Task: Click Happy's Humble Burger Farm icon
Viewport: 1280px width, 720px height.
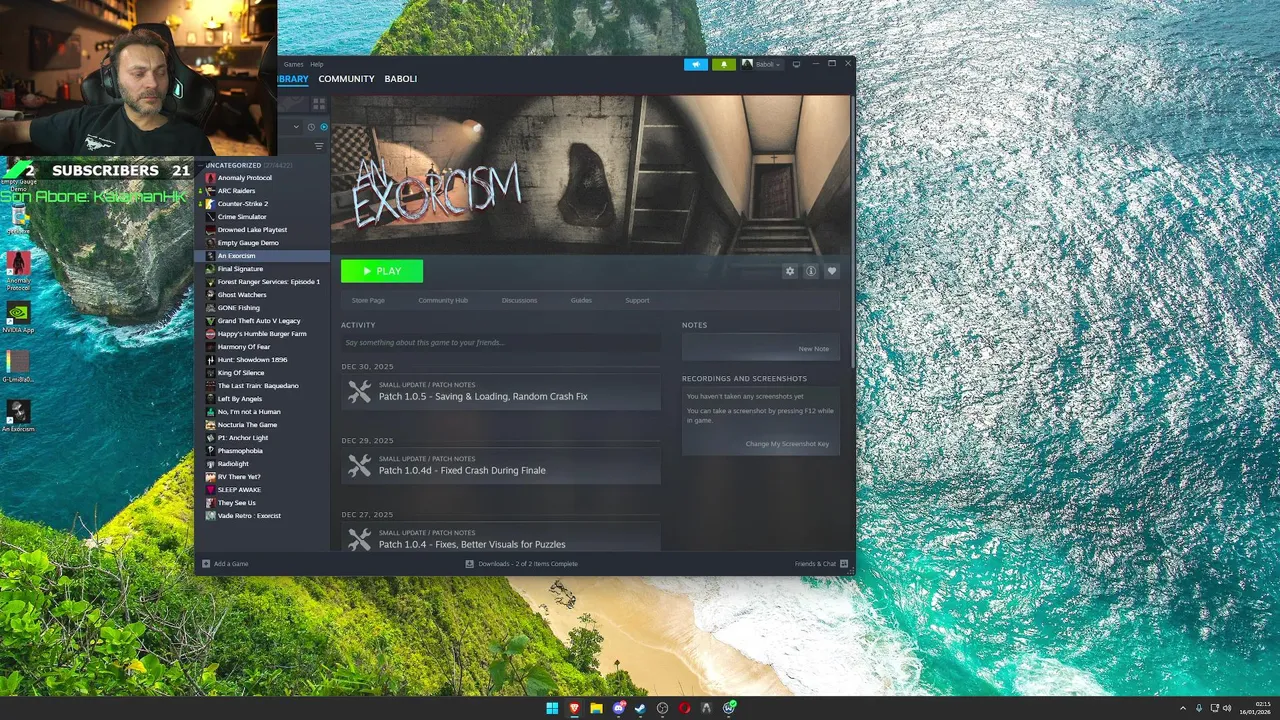Action: click(210, 334)
